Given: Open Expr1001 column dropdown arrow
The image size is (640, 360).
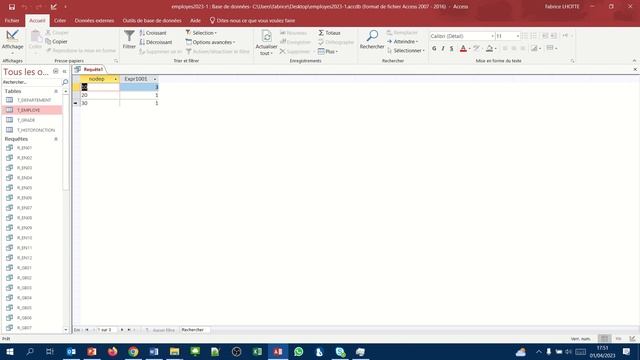Looking at the screenshot, I should click(x=155, y=79).
